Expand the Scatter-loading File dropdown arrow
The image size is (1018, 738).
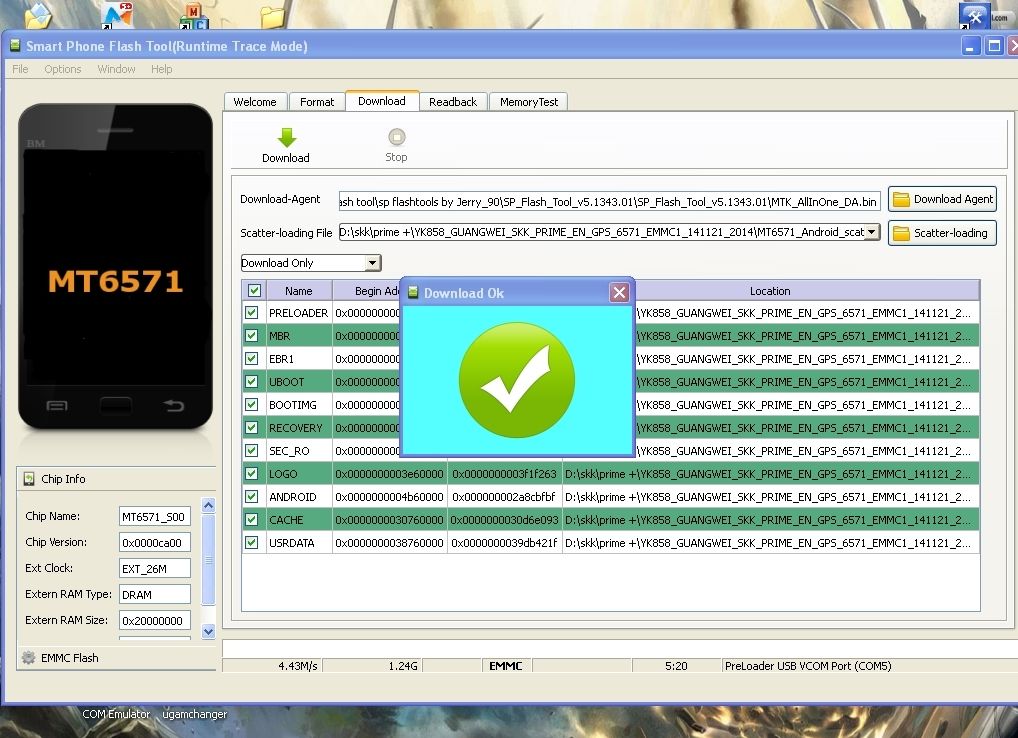[872, 232]
